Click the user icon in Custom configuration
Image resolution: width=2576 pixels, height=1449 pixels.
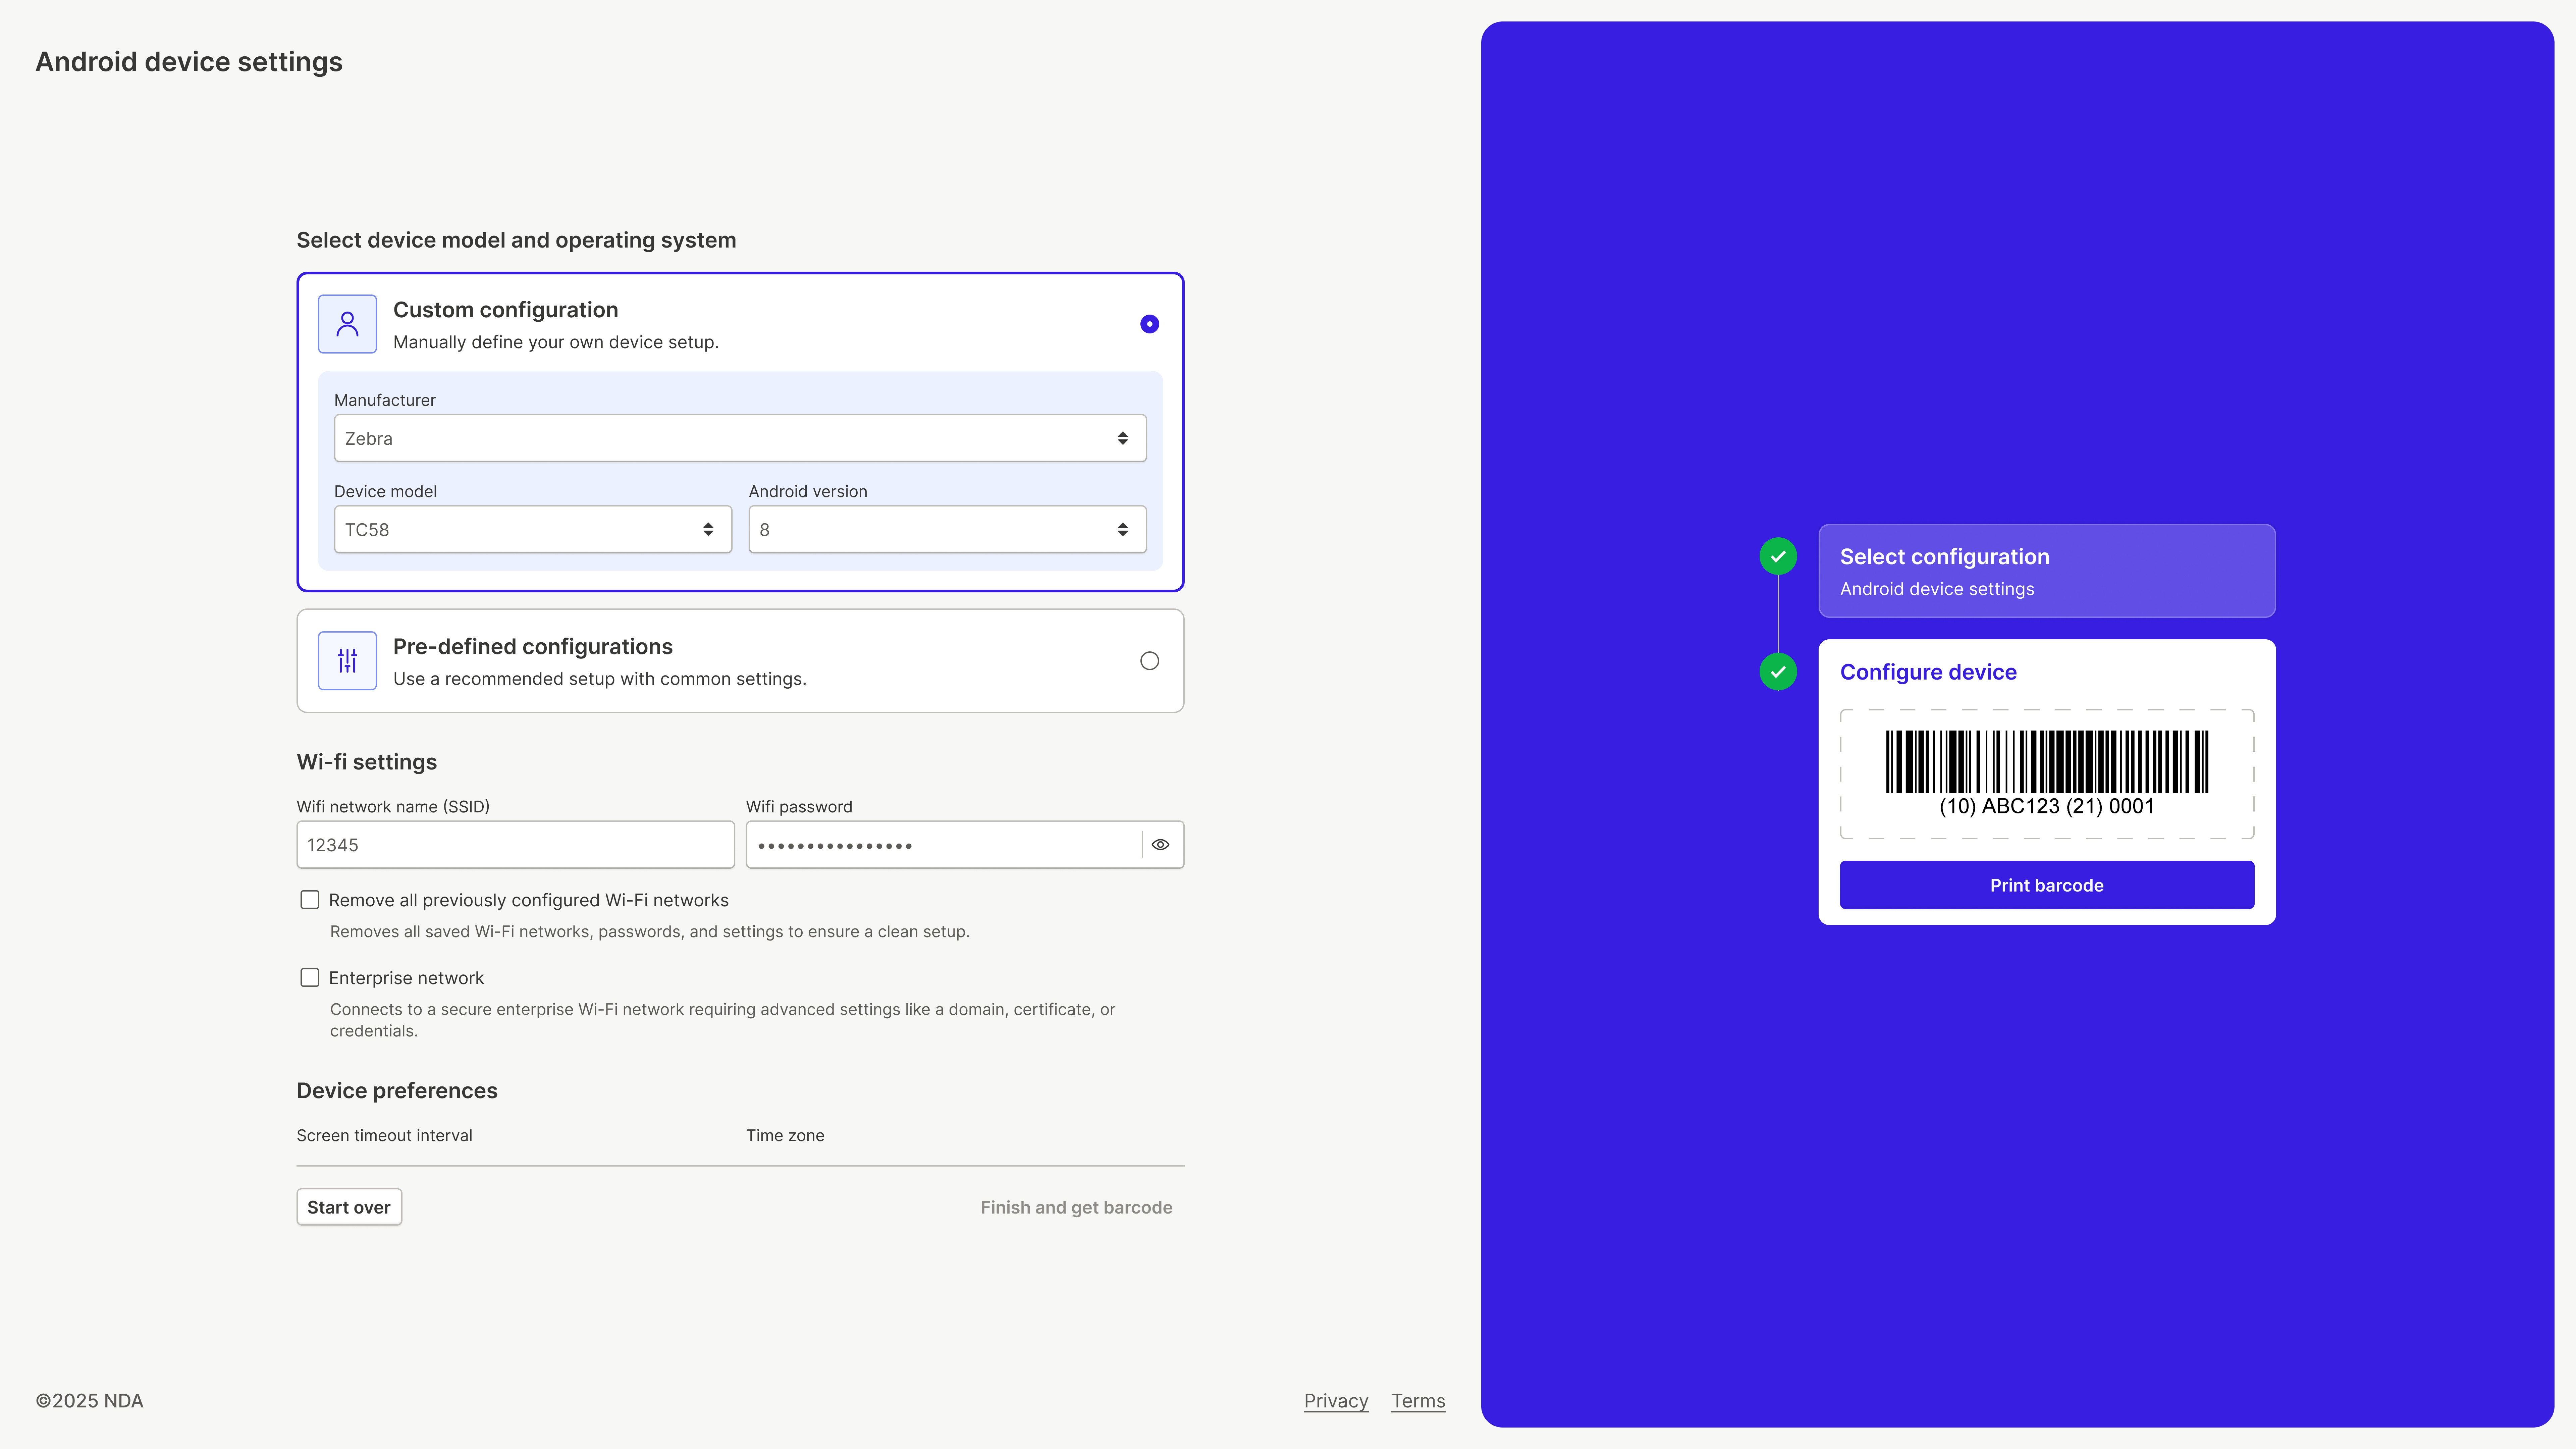tap(347, 323)
